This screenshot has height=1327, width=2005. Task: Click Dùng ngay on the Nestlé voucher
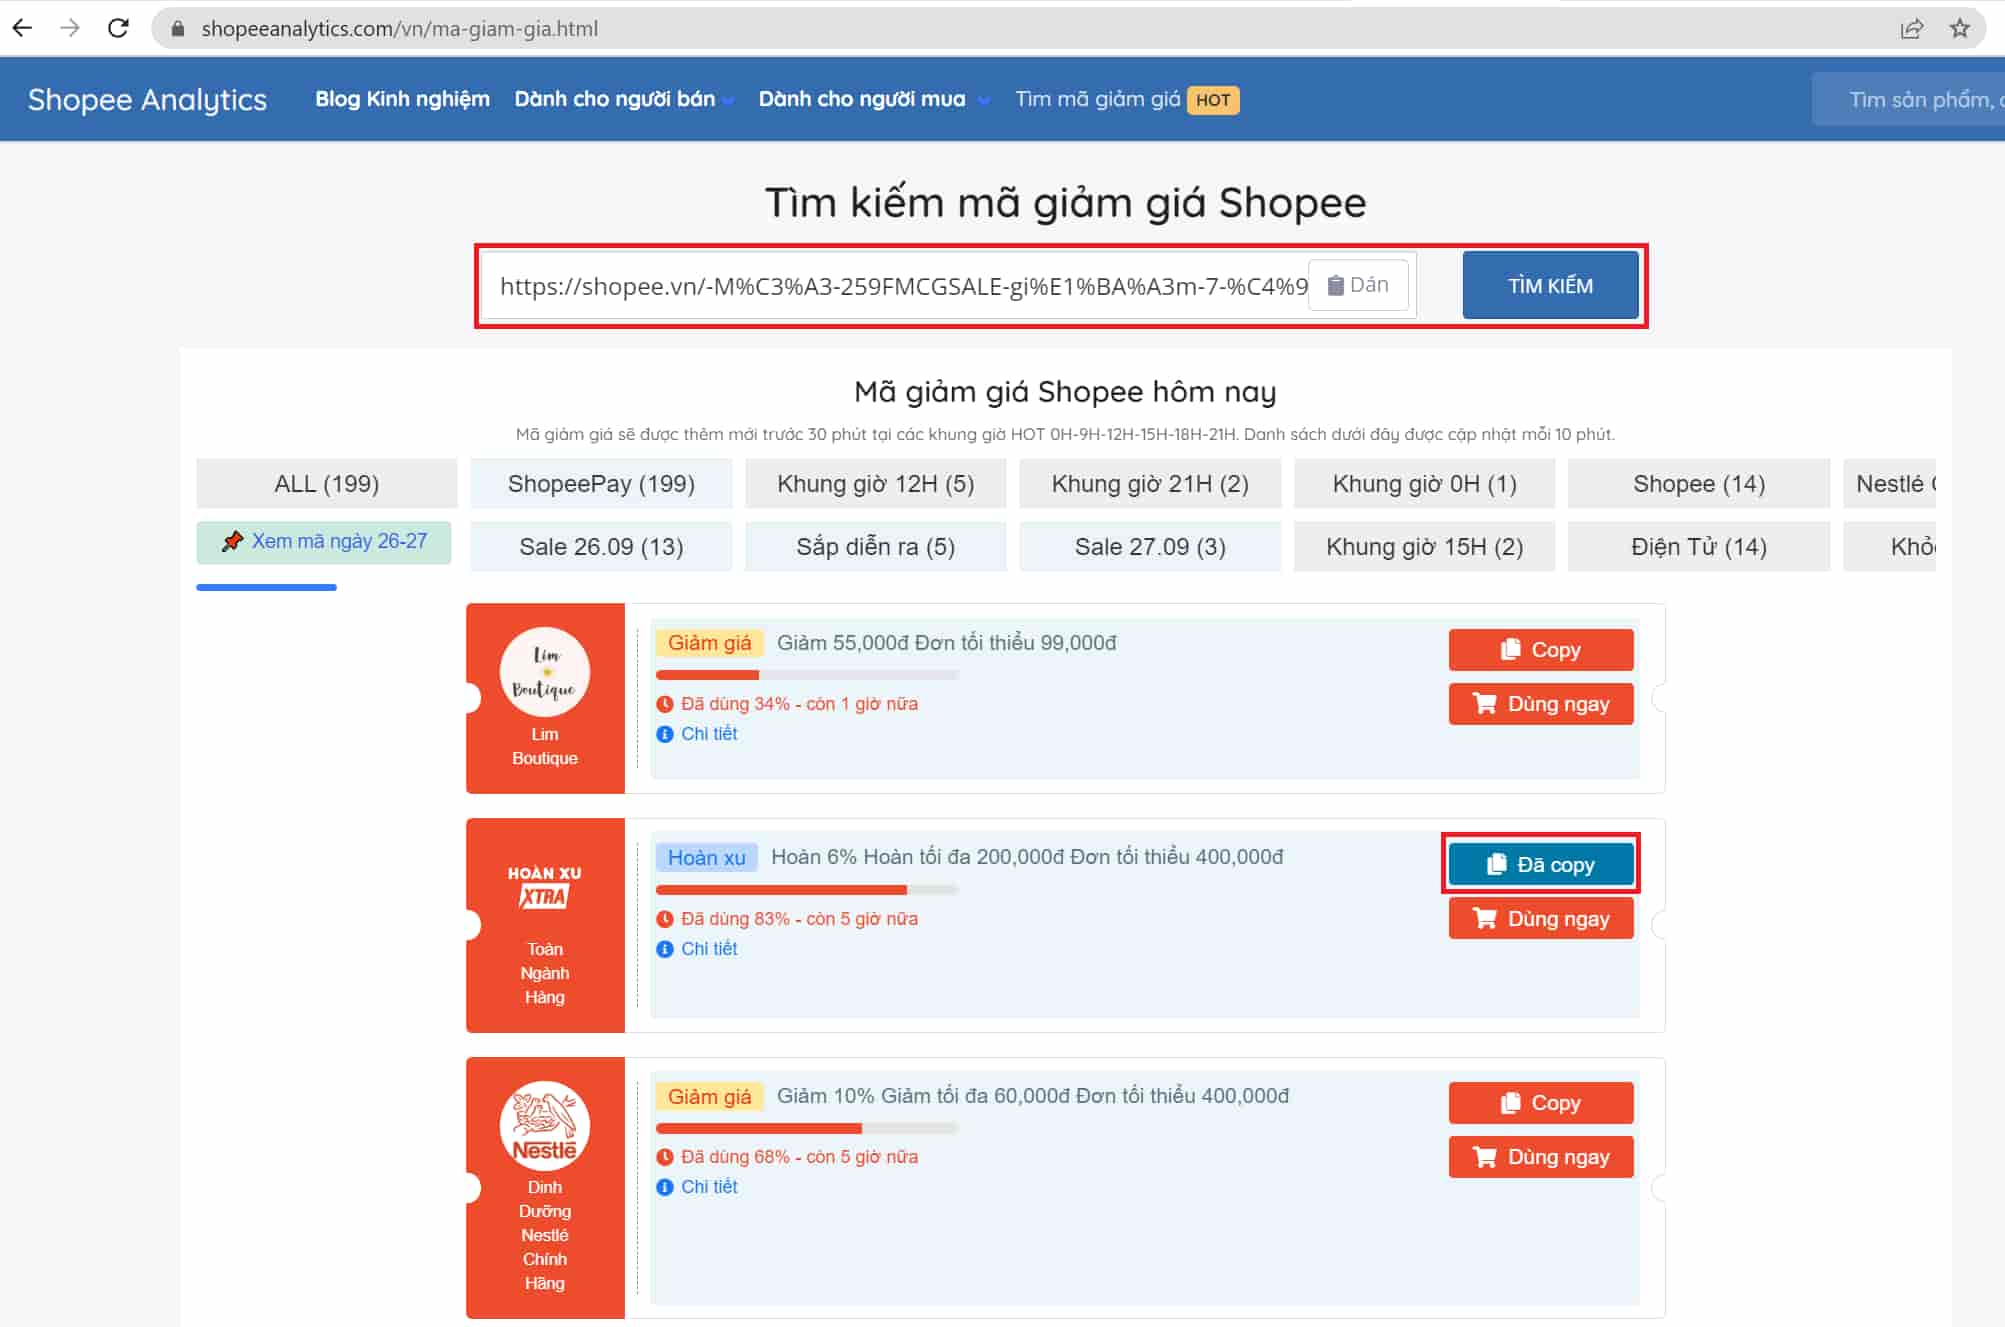tap(1540, 1157)
